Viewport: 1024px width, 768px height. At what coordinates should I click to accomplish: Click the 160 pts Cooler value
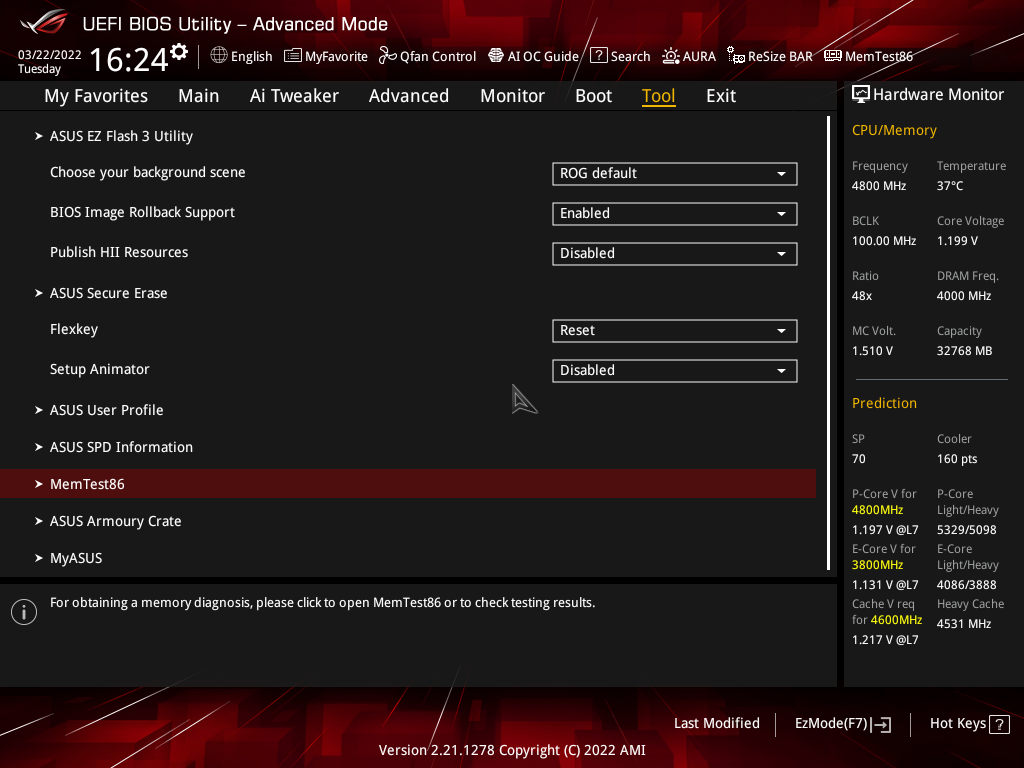click(x=957, y=458)
